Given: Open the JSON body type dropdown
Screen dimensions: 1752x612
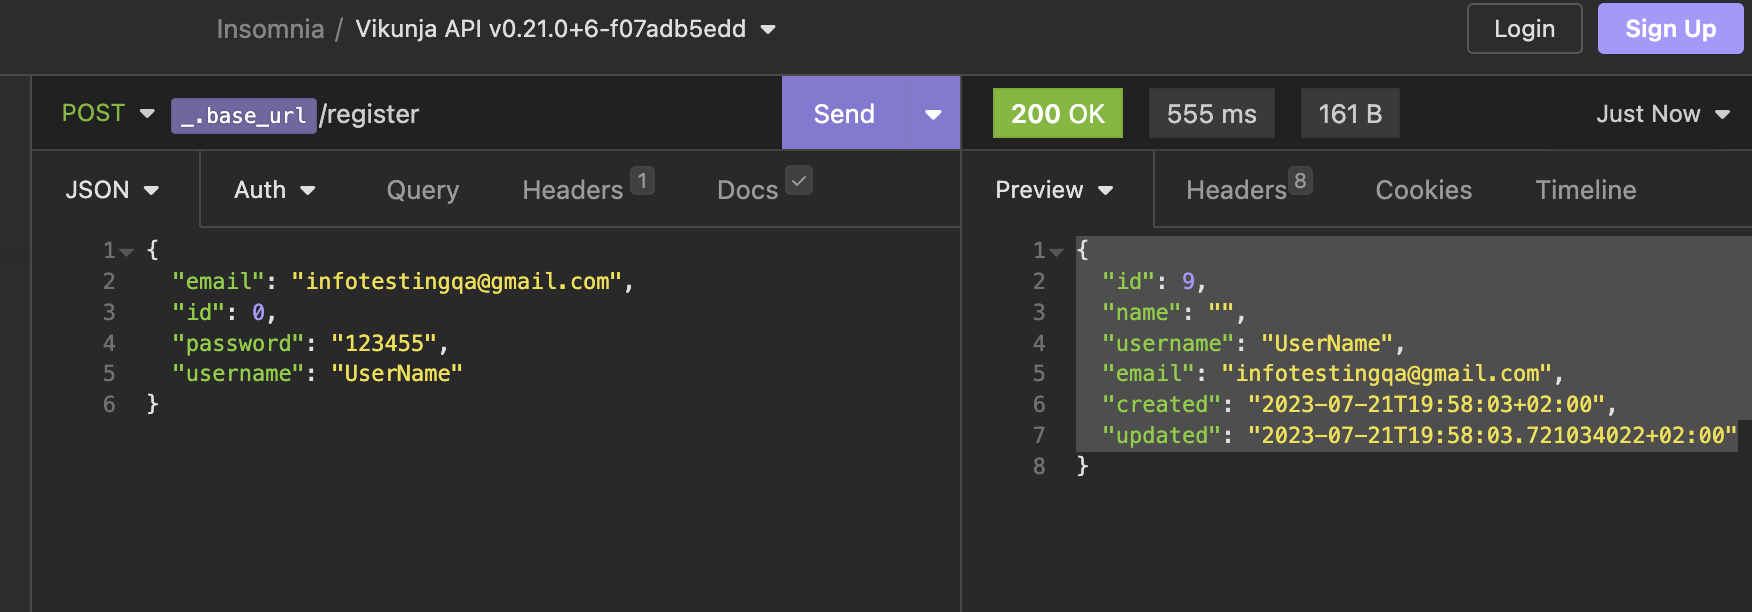Looking at the screenshot, I should click(x=112, y=190).
